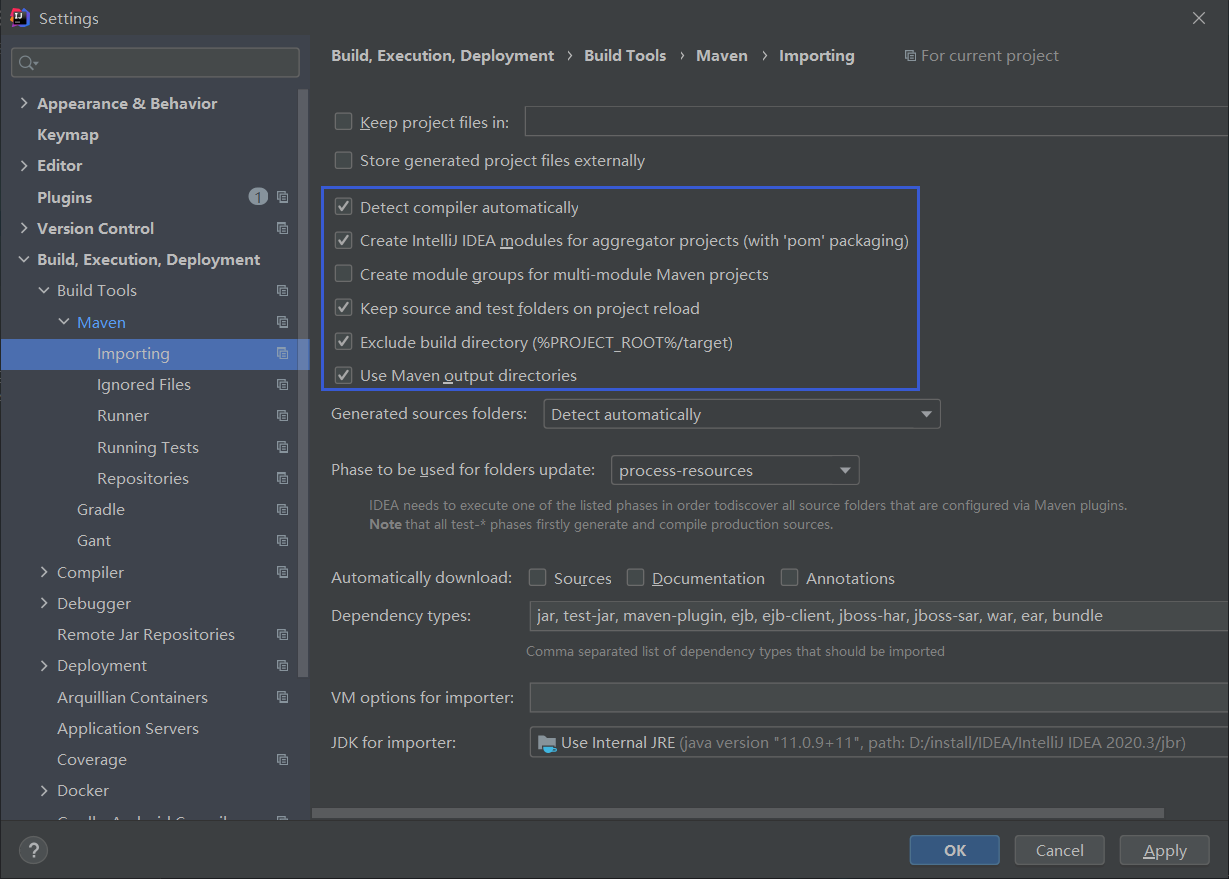
Task: Click the per-project icon beside Build Tools
Action: [x=283, y=290]
